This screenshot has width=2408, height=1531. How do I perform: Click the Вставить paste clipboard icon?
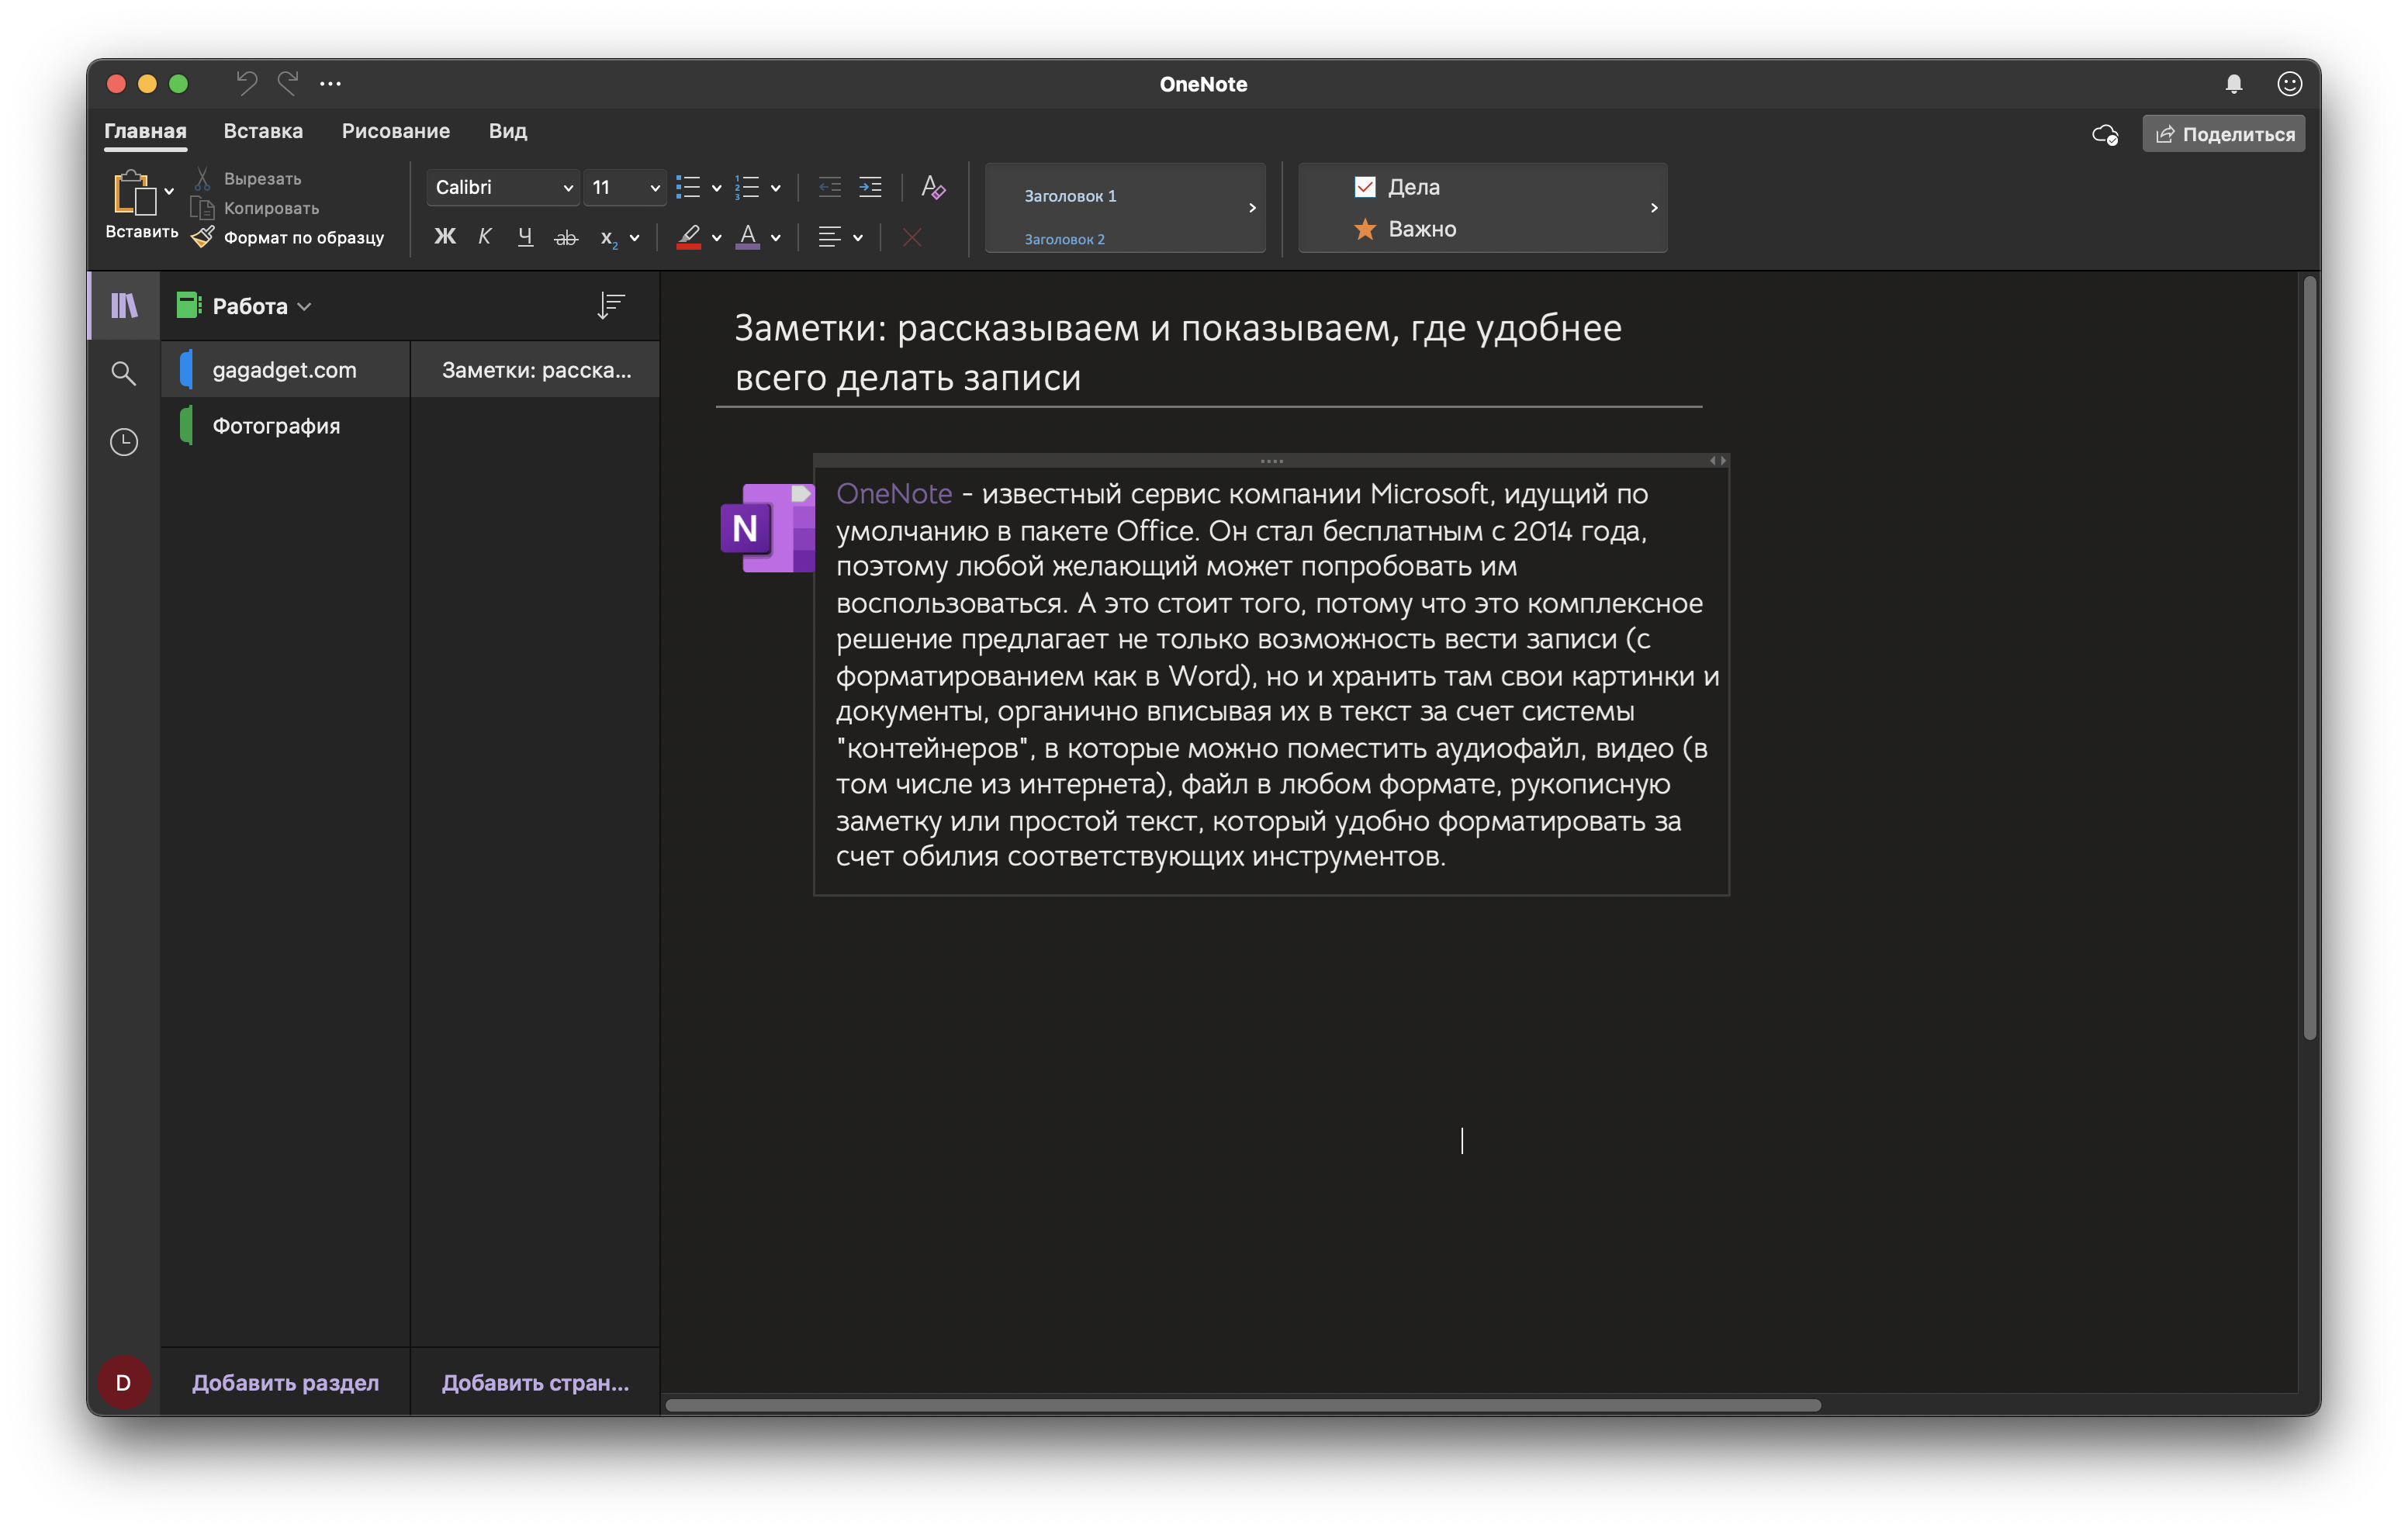tap(134, 193)
